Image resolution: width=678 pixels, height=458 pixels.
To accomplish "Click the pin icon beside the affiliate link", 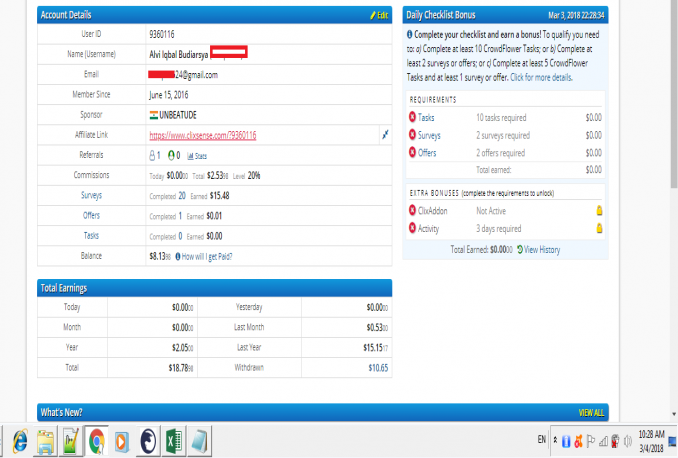I will click(x=386, y=135).
